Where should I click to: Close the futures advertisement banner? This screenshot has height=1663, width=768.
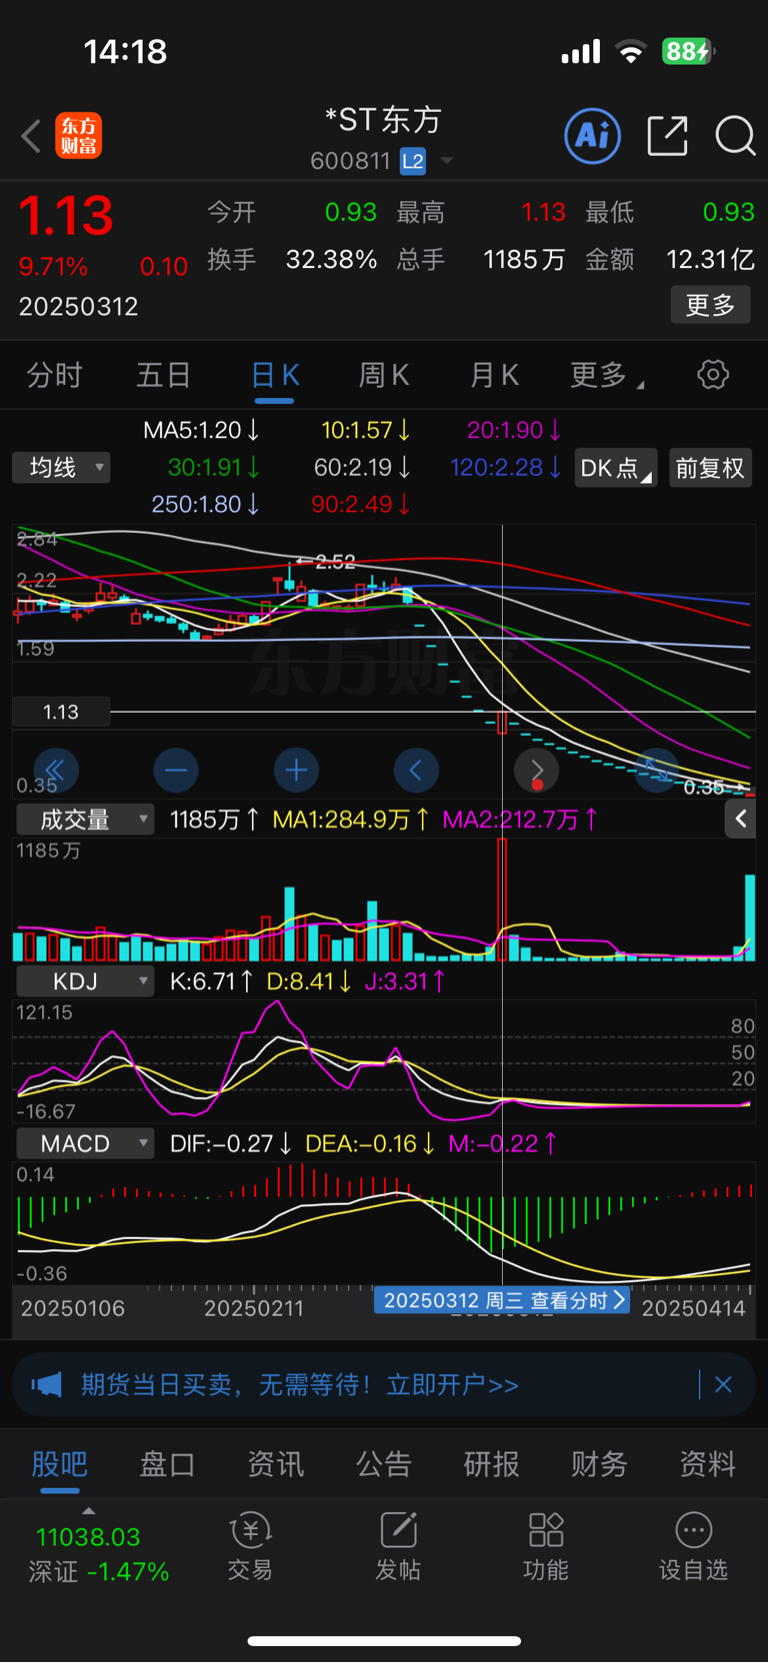point(724,1385)
